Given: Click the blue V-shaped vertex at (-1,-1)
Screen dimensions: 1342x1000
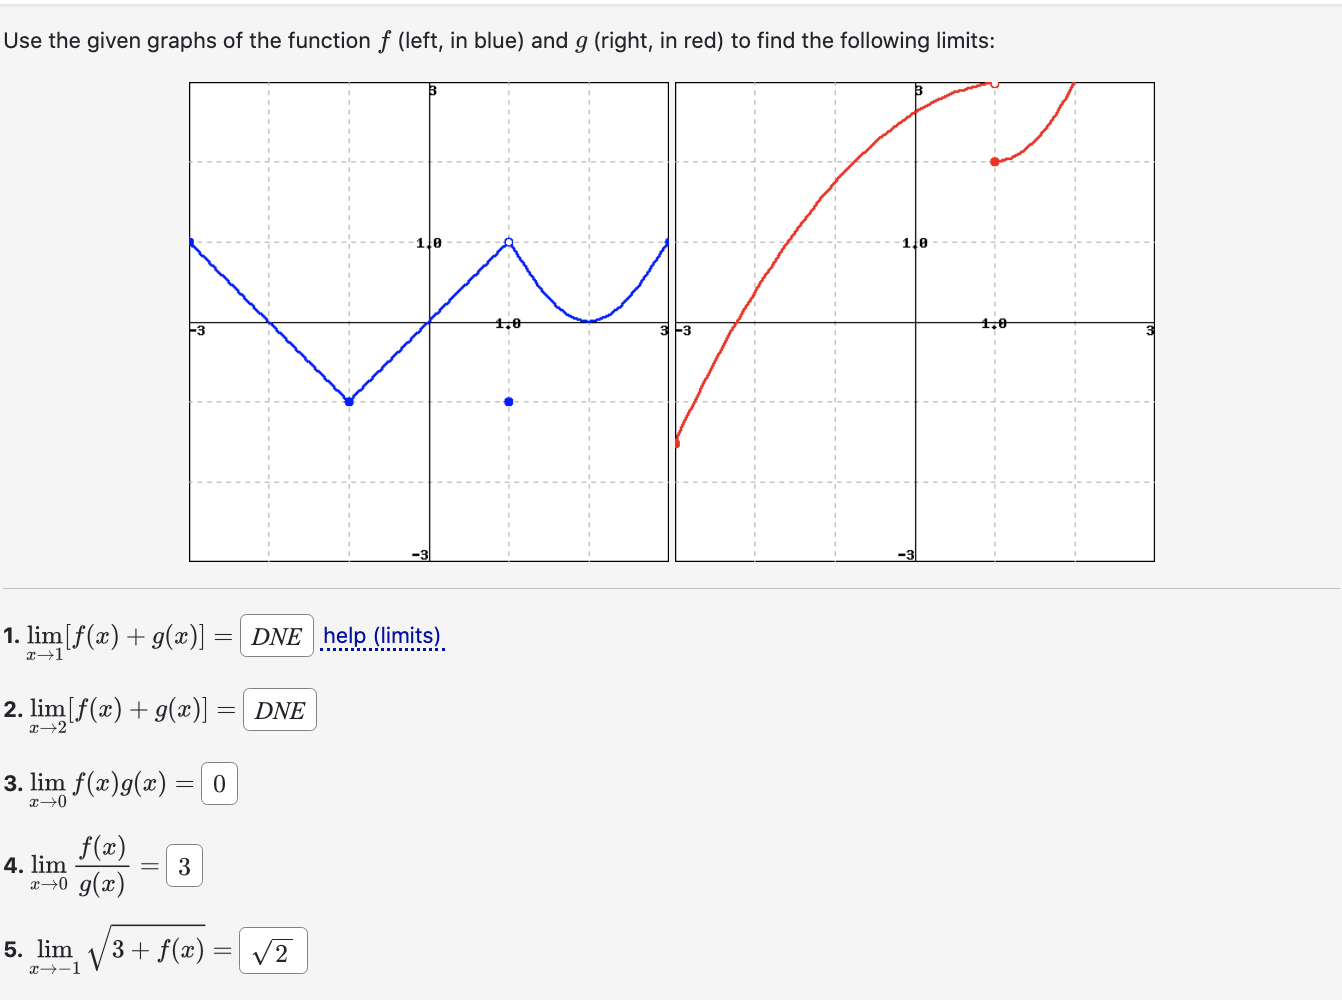Looking at the screenshot, I should (349, 401).
